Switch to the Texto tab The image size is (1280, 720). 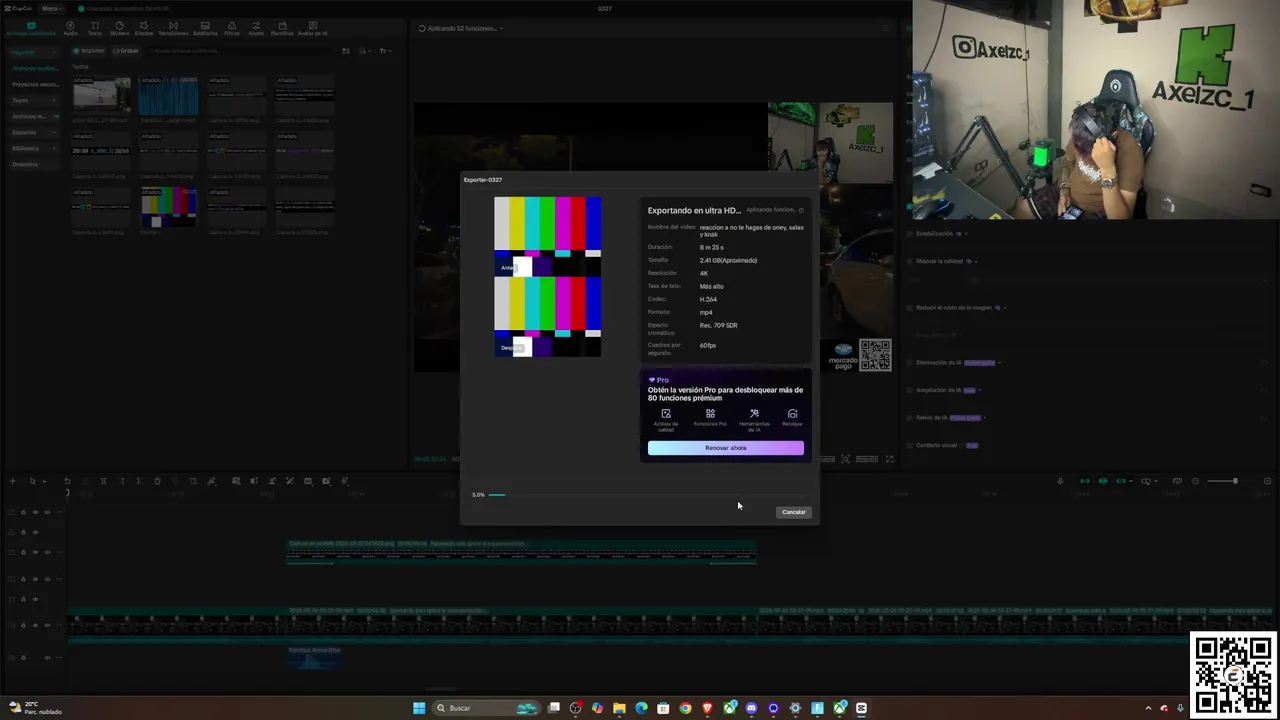pyautogui.click(x=94, y=28)
